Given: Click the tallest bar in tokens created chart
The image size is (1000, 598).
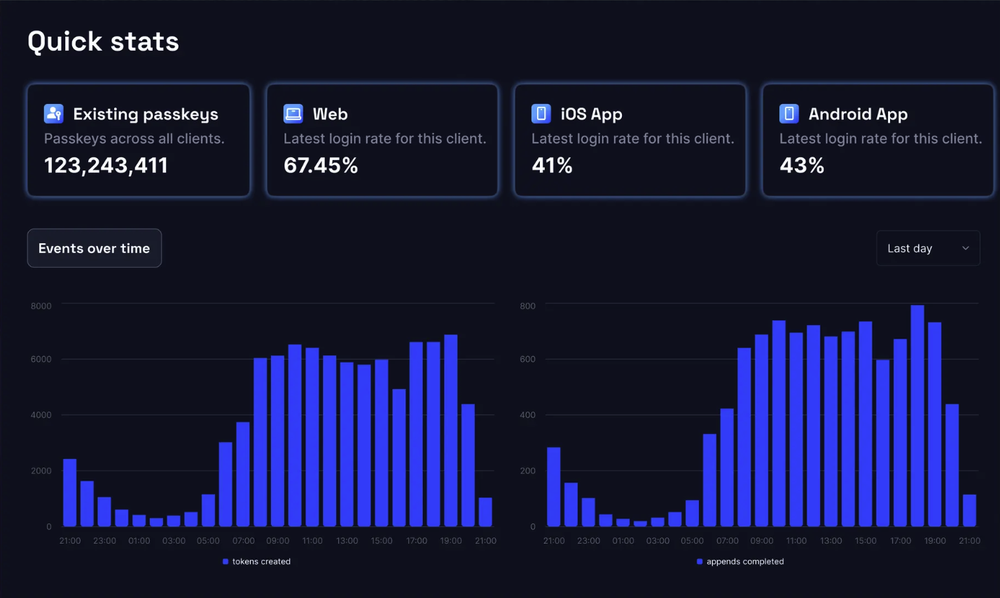Looking at the screenshot, I should point(451,430).
